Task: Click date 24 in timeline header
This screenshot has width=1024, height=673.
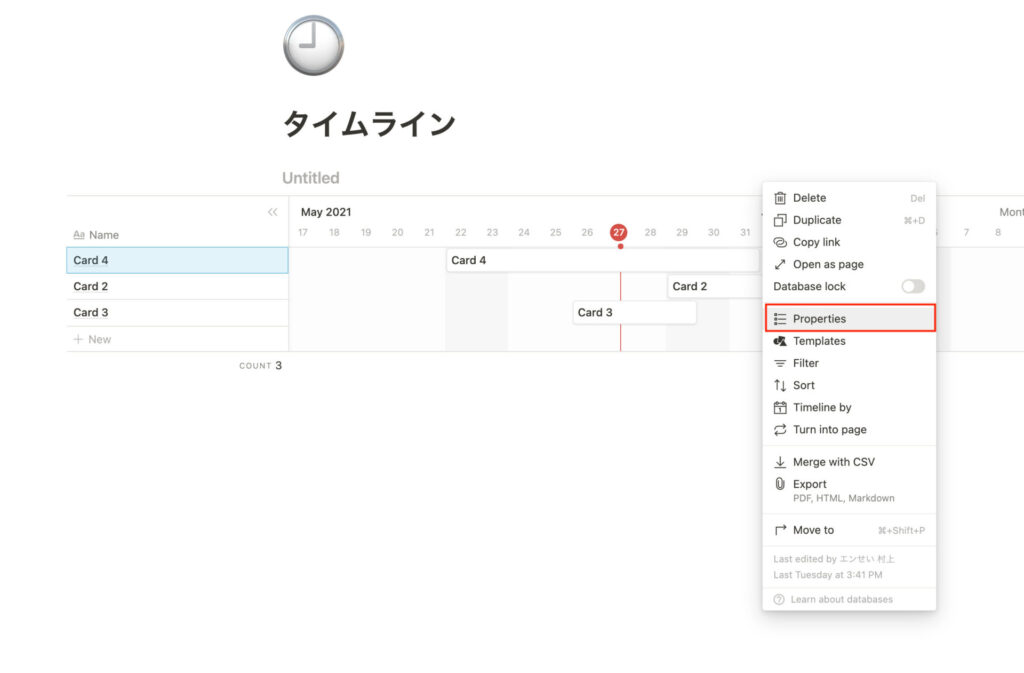Action: (x=524, y=232)
